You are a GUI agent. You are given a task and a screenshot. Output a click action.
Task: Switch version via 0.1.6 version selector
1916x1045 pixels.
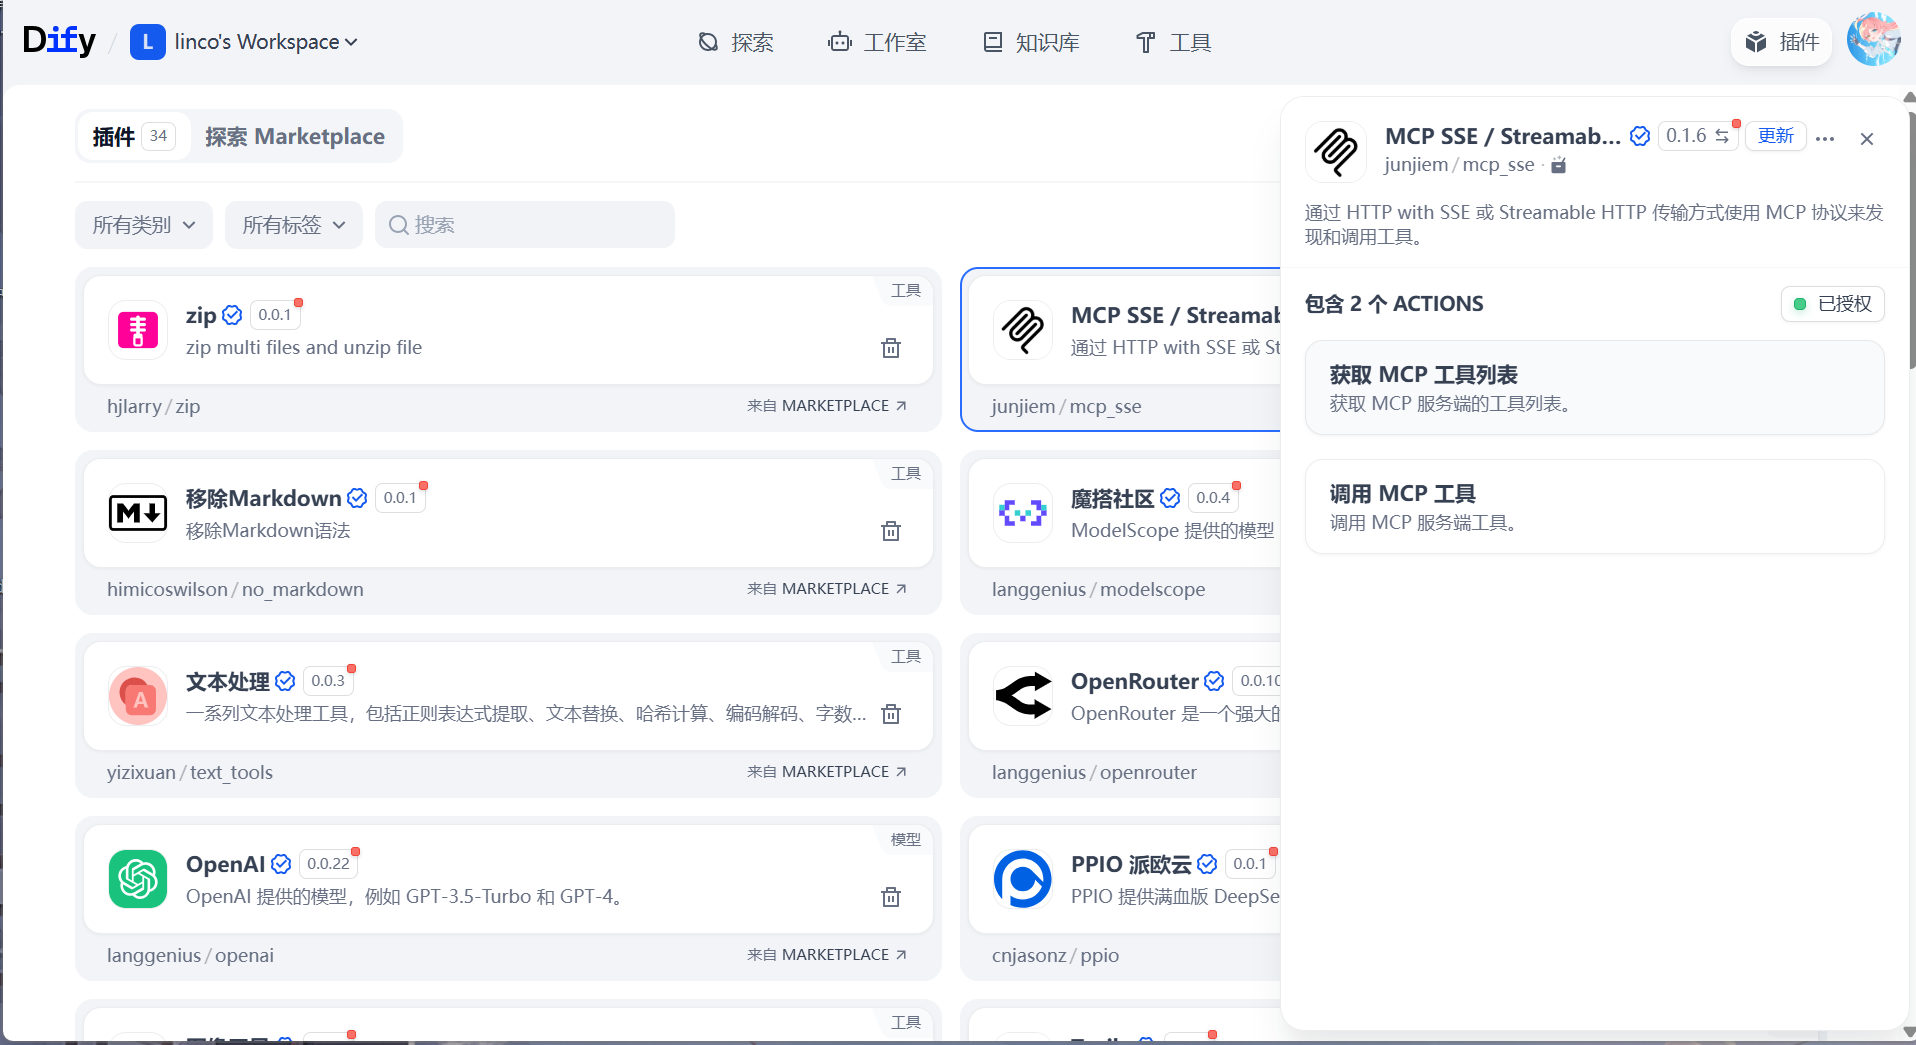click(x=1698, y=136)
